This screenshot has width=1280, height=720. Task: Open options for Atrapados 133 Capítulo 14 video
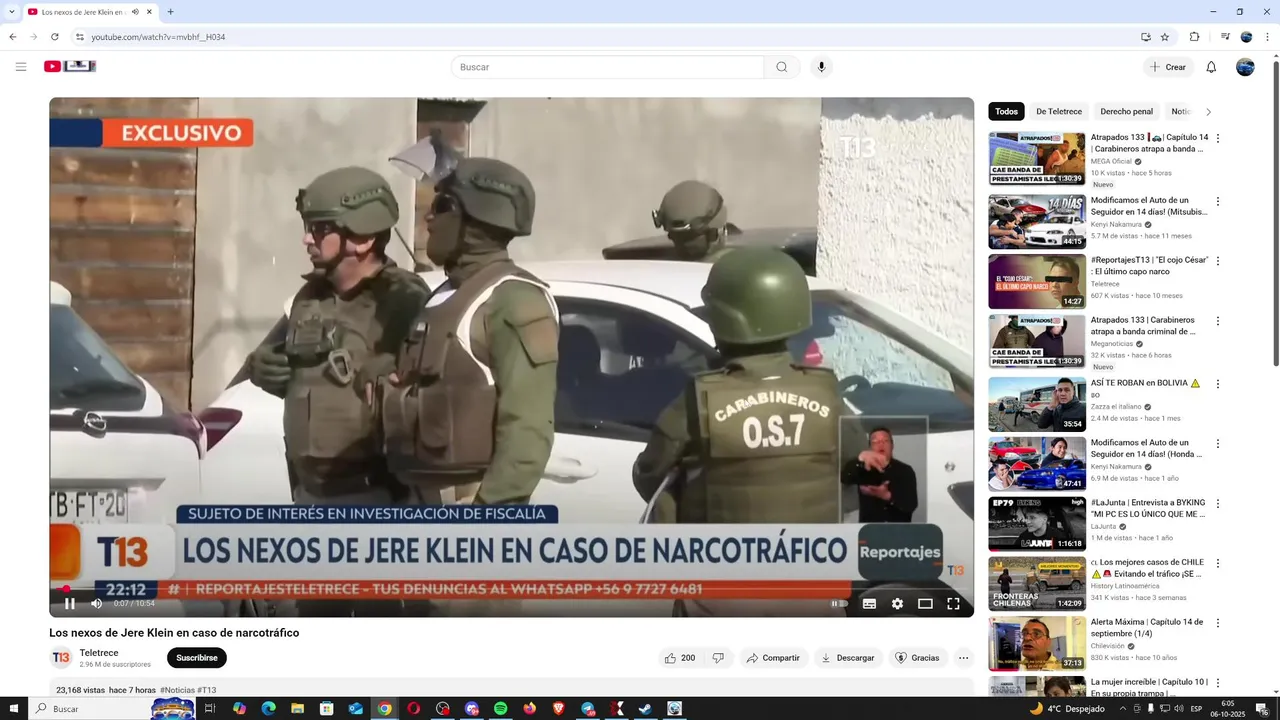[1218, 138]
